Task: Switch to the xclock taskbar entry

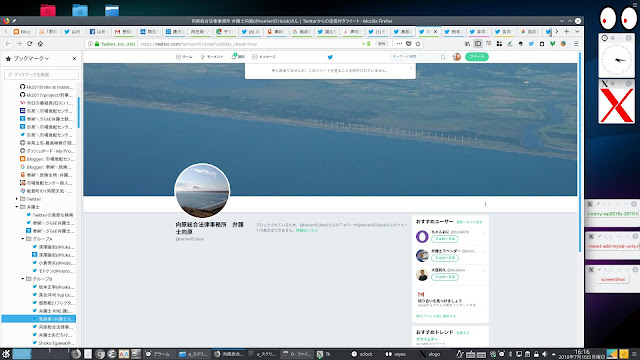Action: click(362, 354)
